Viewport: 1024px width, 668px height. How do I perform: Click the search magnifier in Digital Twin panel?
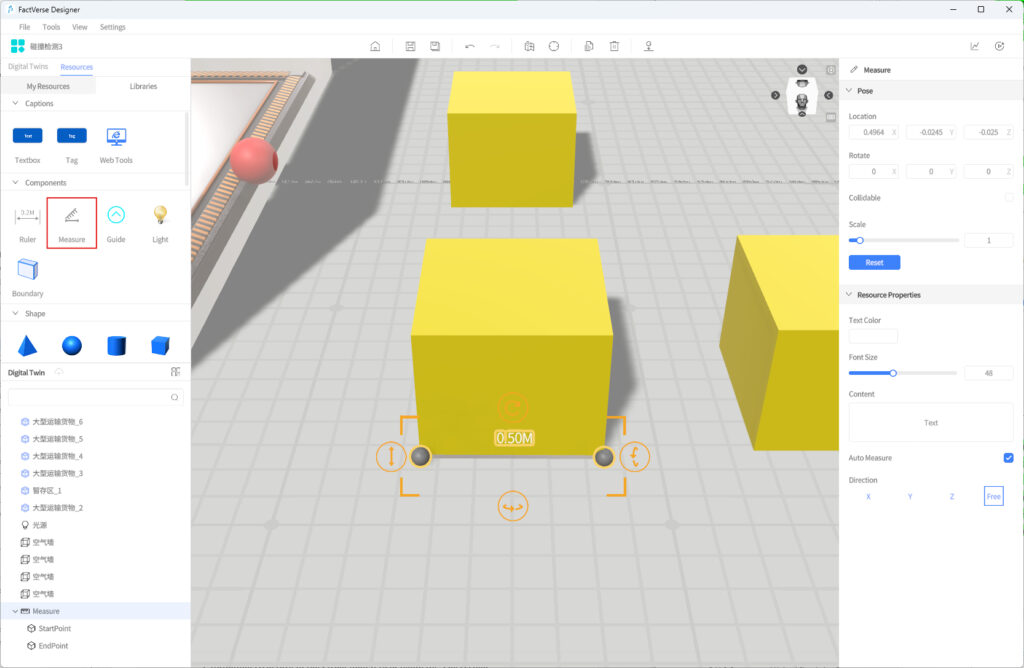click(174, 397)
